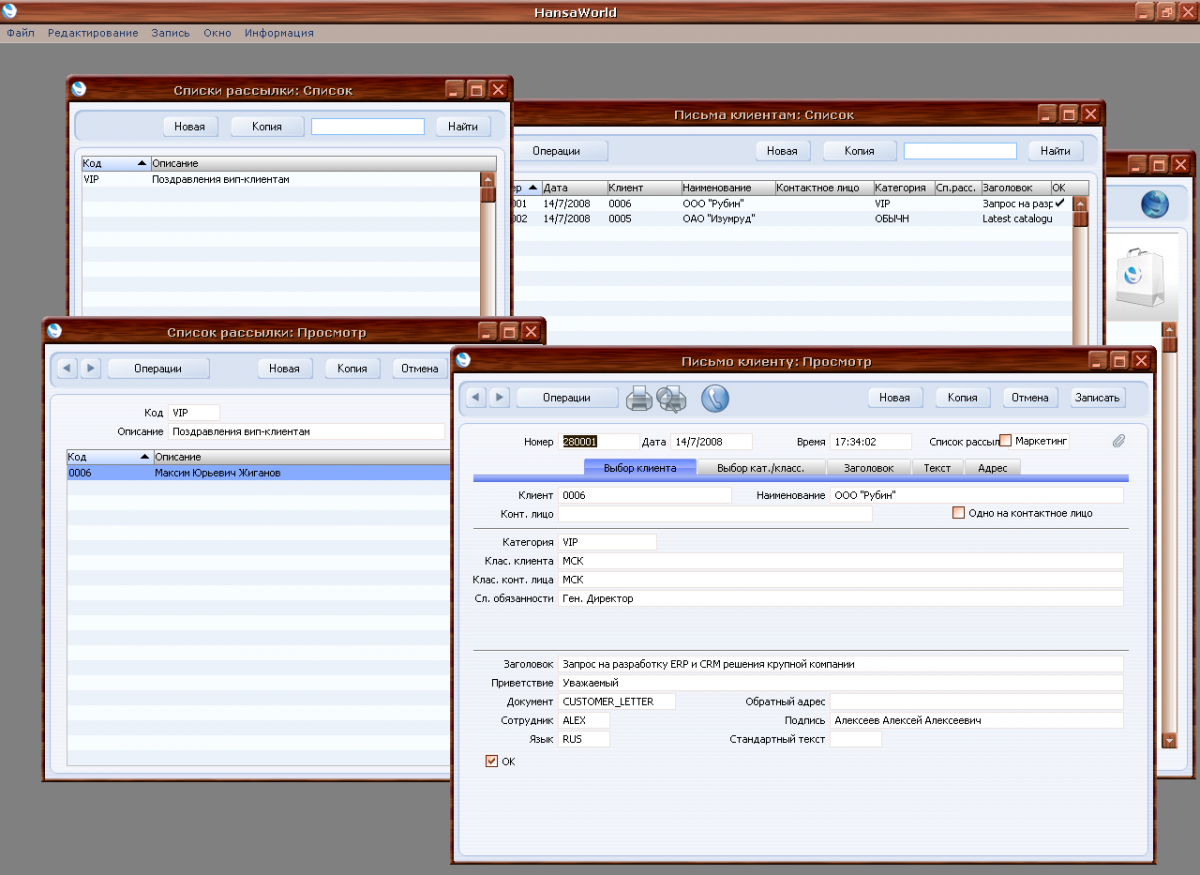1200x875 pixels.
Task: Click Найти in the Письма клиентам: Список window
Action: pyautogui.click(x=1056, y=151)
